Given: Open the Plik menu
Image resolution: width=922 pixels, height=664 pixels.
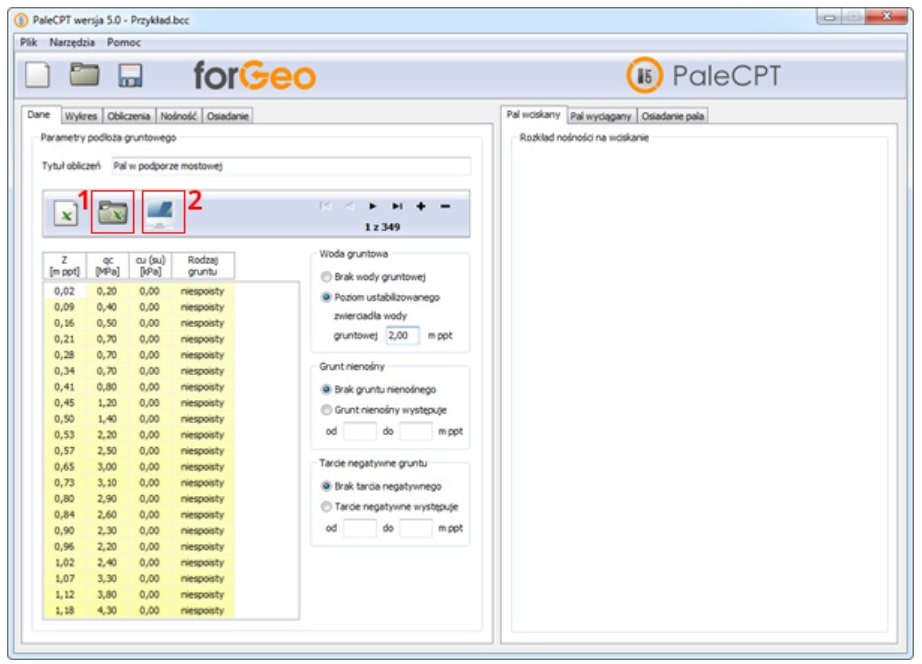Looking at the screenshot, I should click(29, 43).
